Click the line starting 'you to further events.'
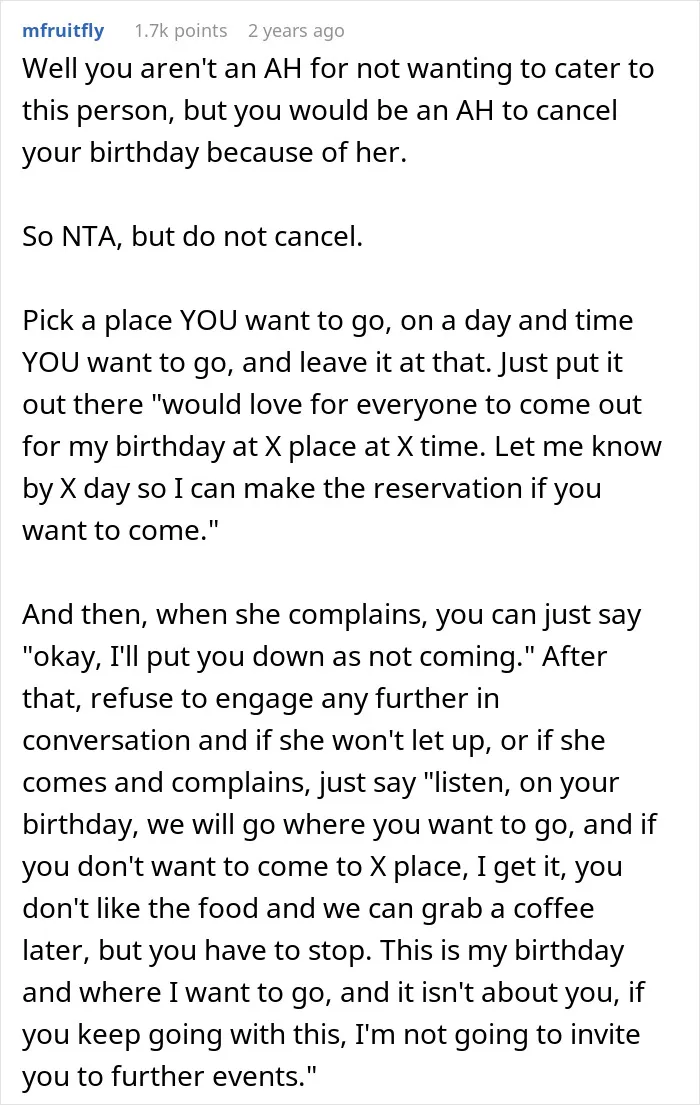This screenshot has height=1105, width=700. click(x=170, y=1076)
